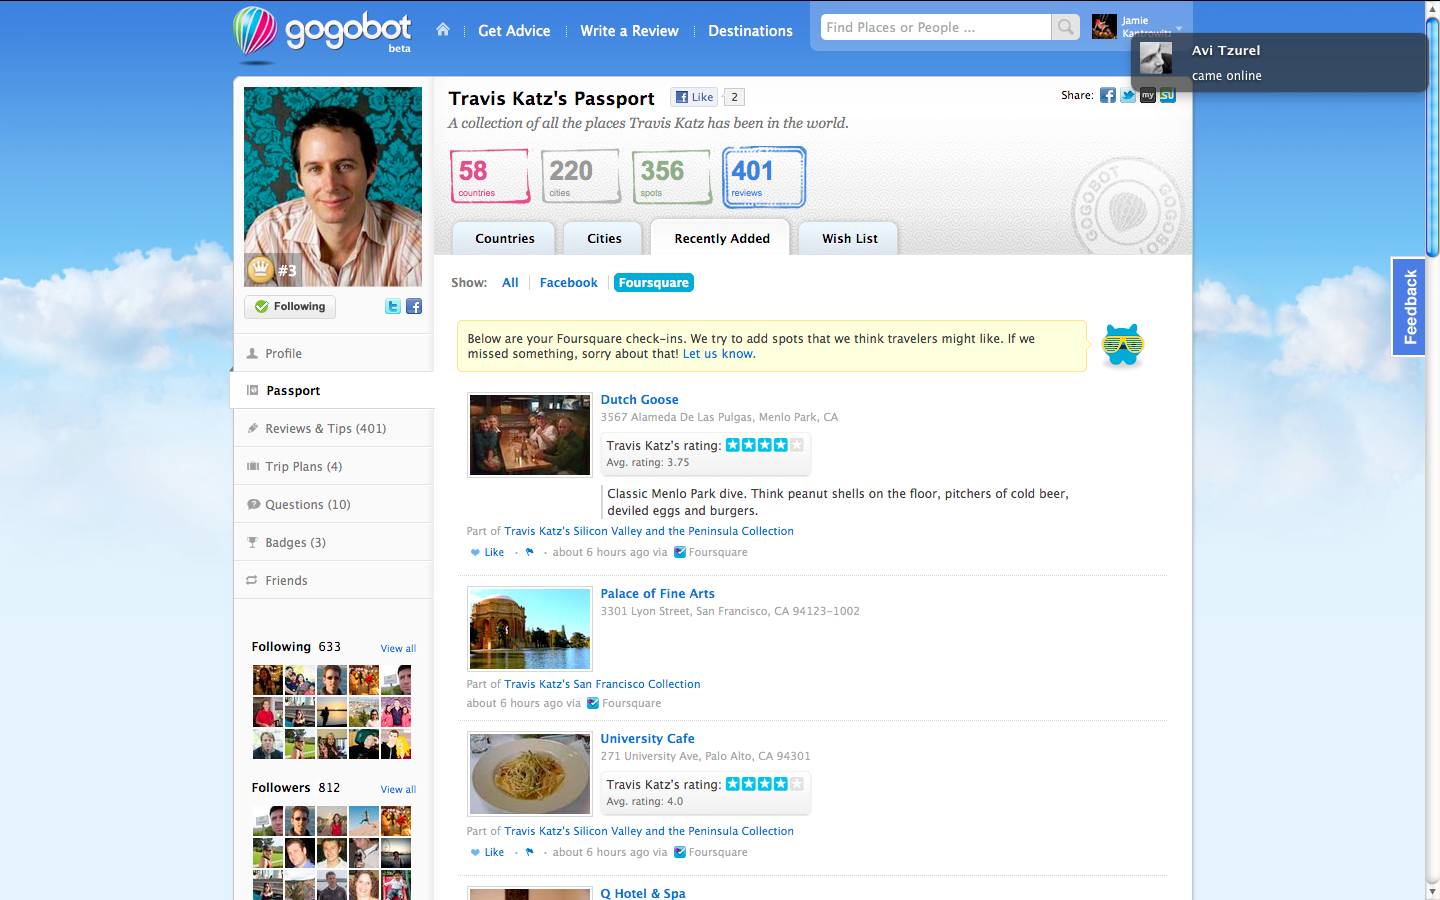The width and height of the screenshot is (1440, 900).
Task: Open Travis Katz's San Francisco Collection
Action: 602,684
